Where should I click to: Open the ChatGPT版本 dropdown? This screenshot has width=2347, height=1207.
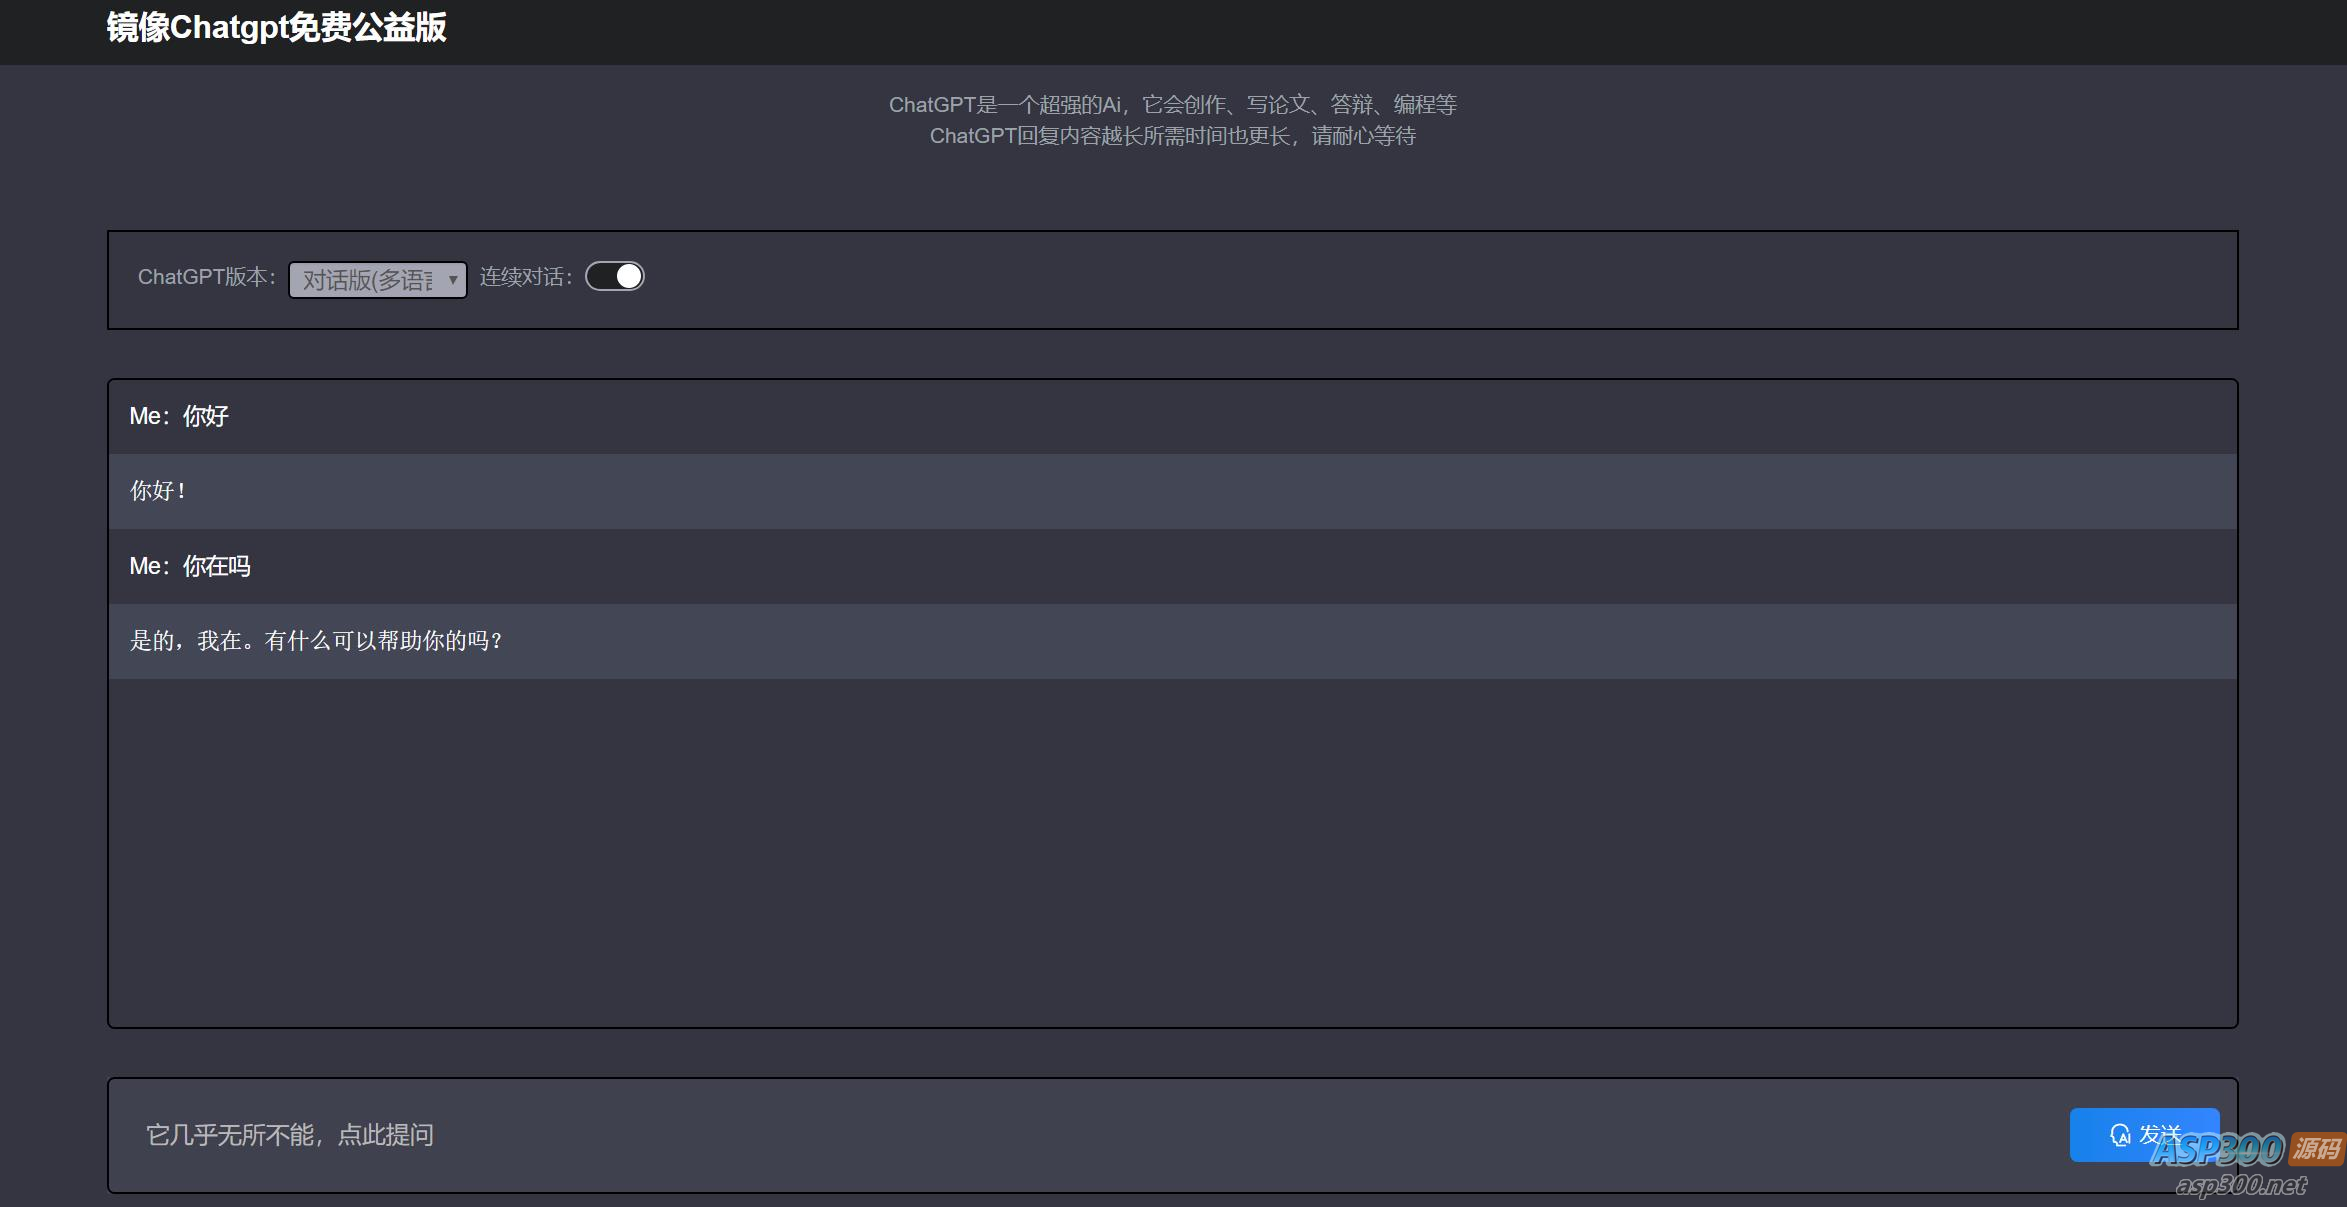(x=370, y=280)
